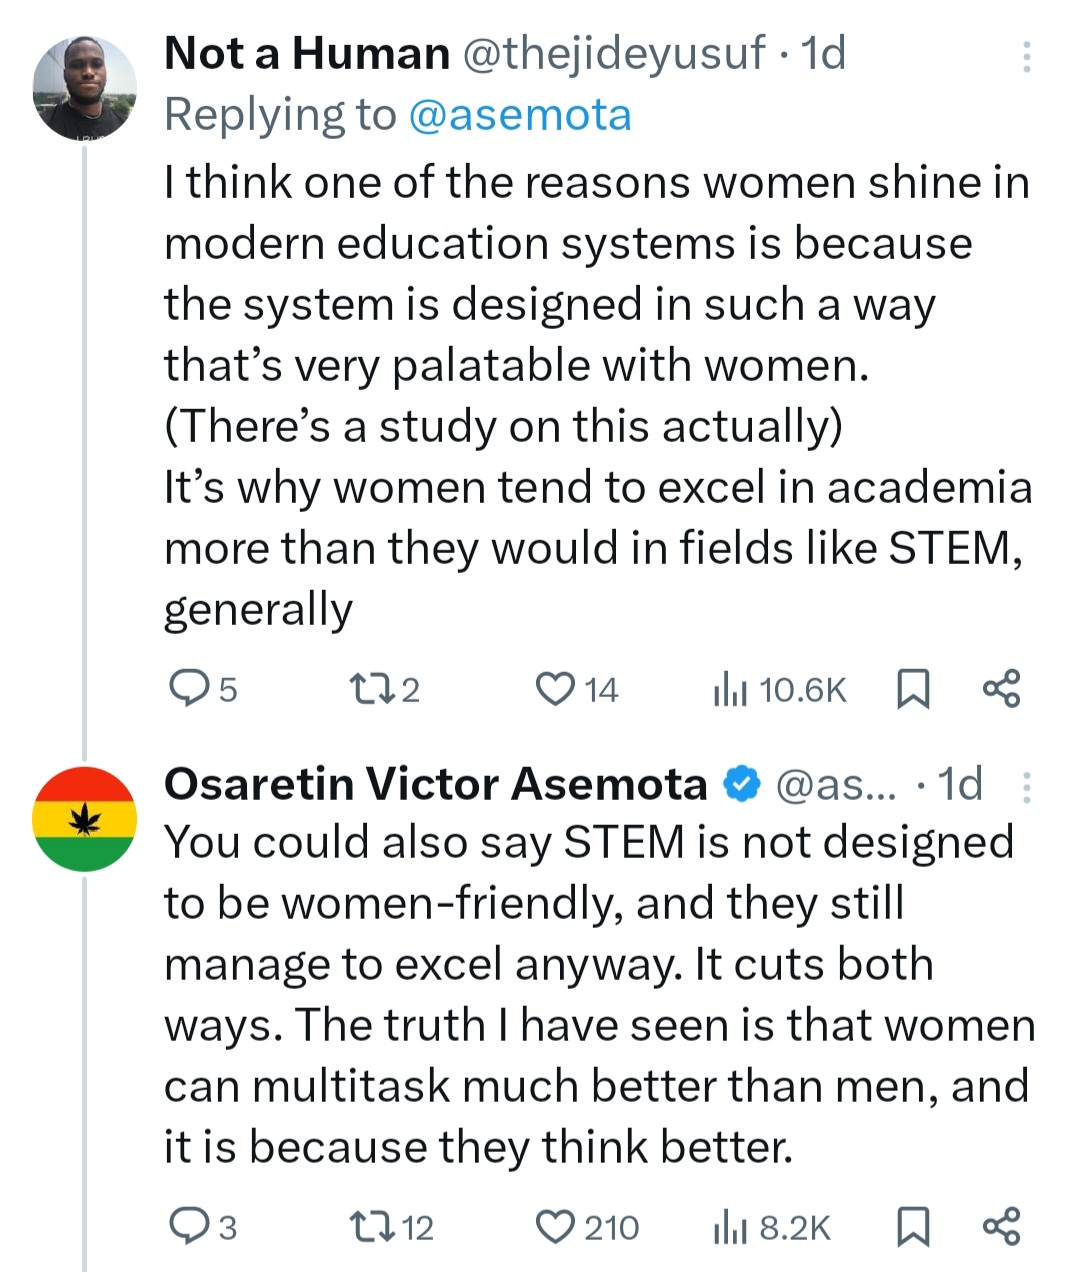Like the tweet with 210 likes
1080x1272 pixels.
tap(555, 1226)
